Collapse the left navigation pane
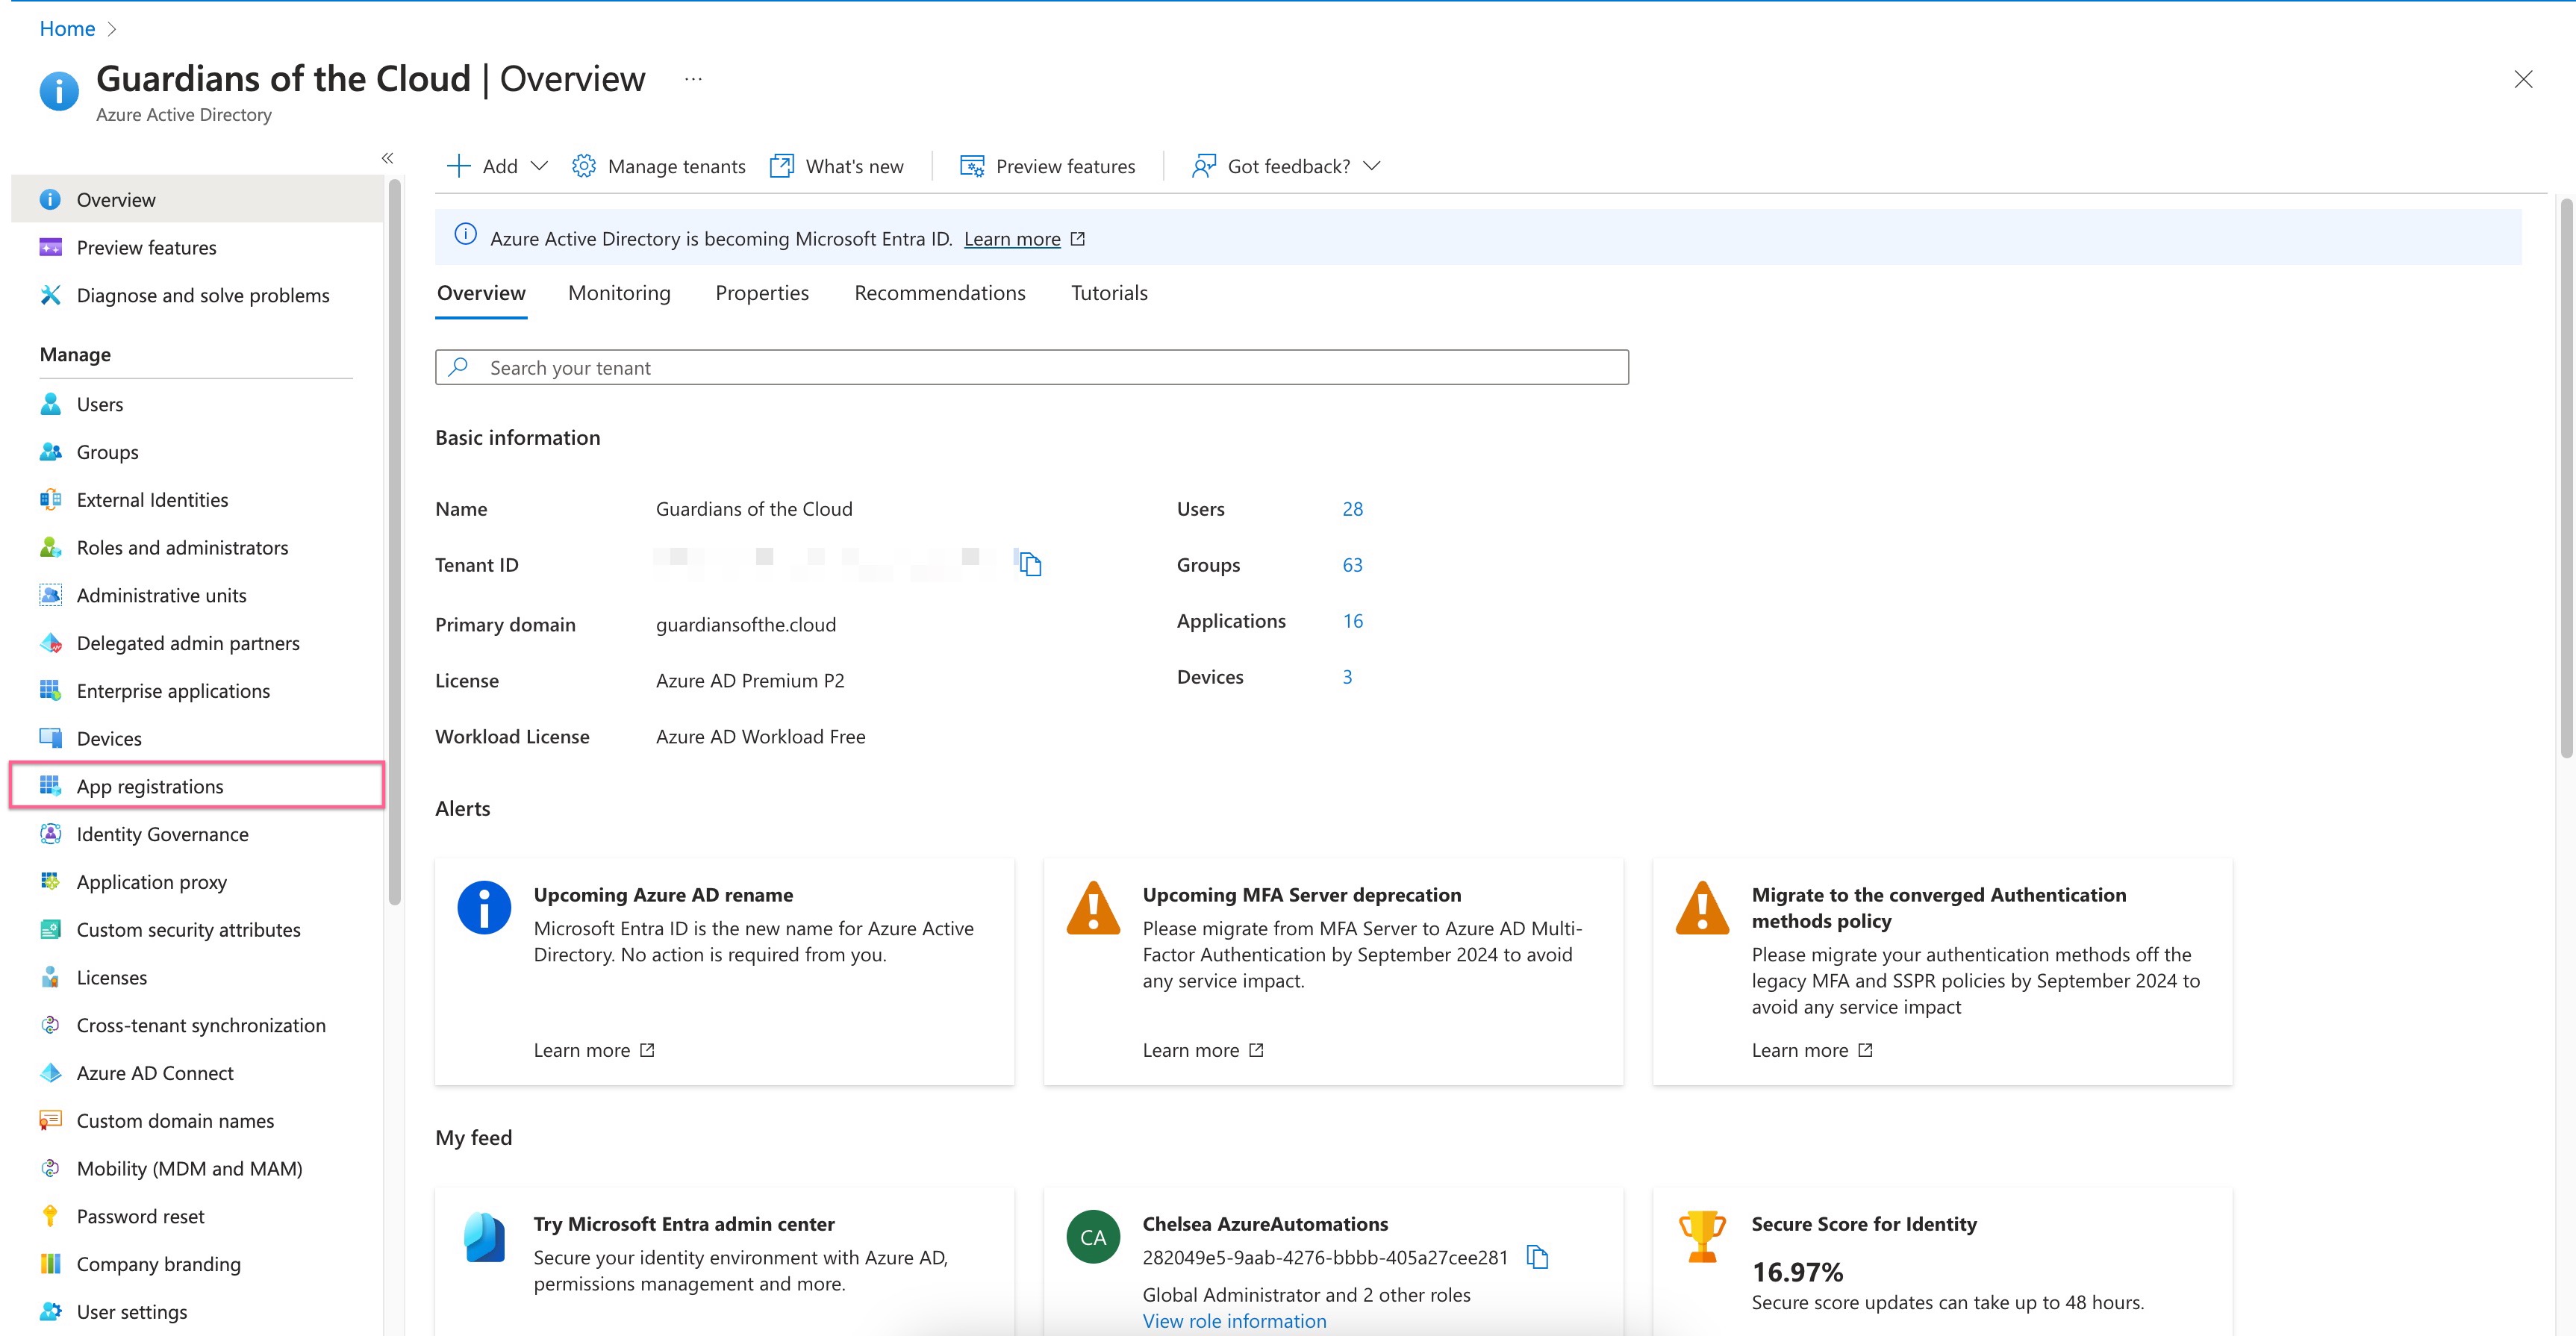This screenshot has height=1336, width=2576. [x=388, y=158]
